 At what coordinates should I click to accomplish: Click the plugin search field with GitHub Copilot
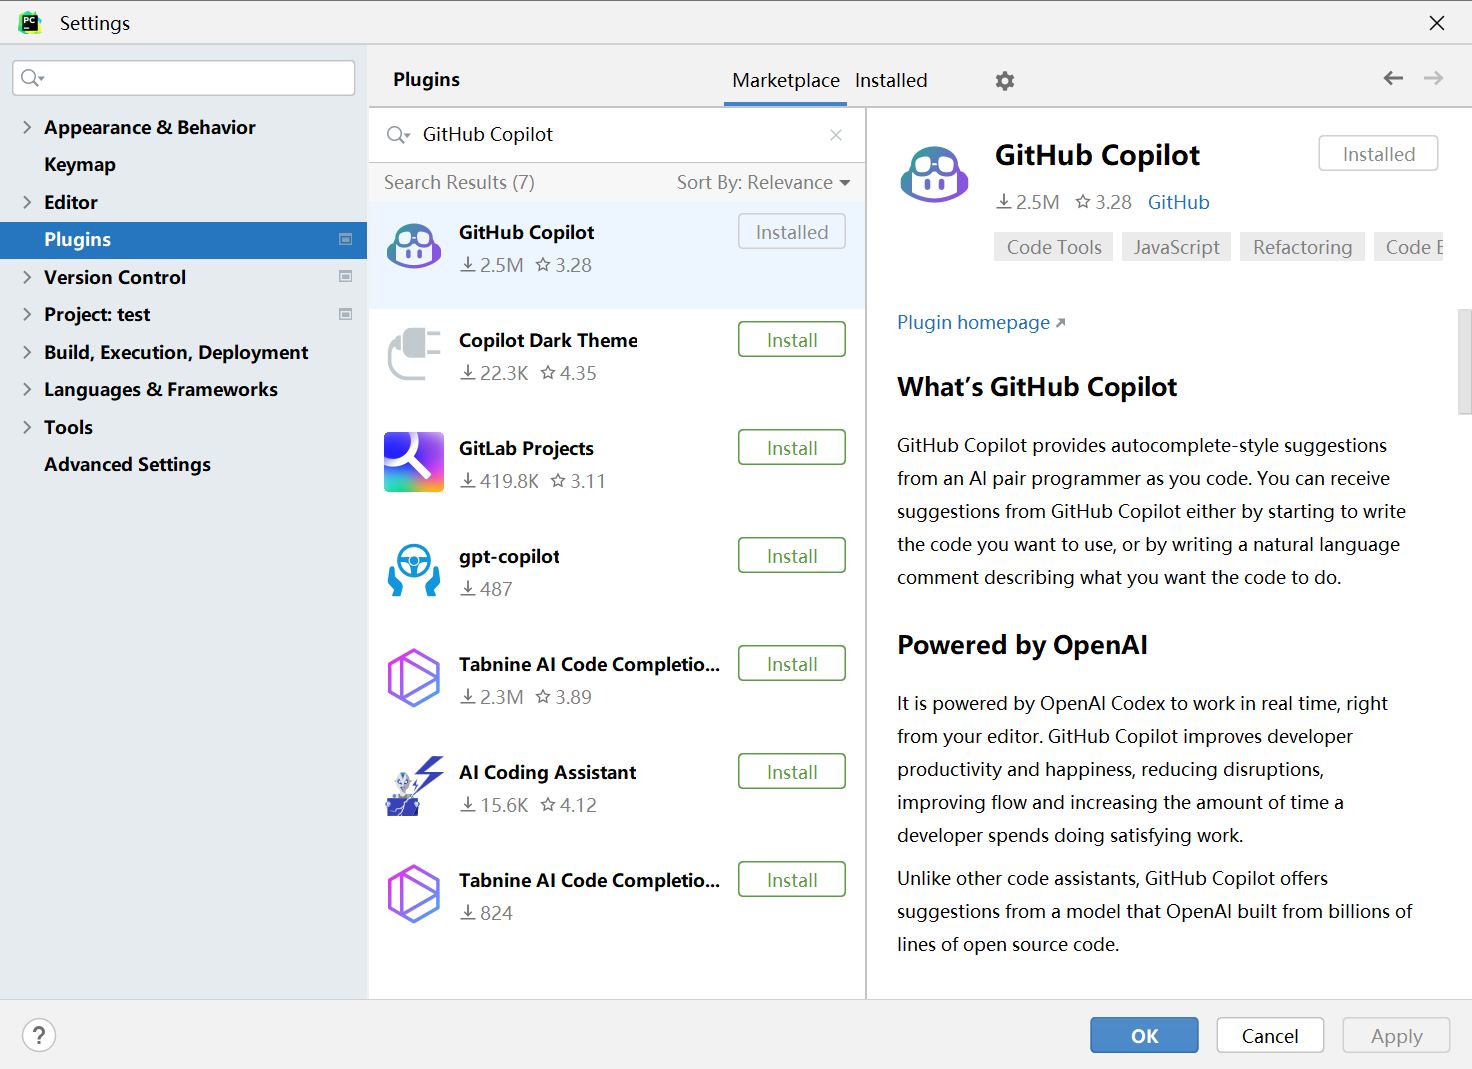[x=617, y=135]
